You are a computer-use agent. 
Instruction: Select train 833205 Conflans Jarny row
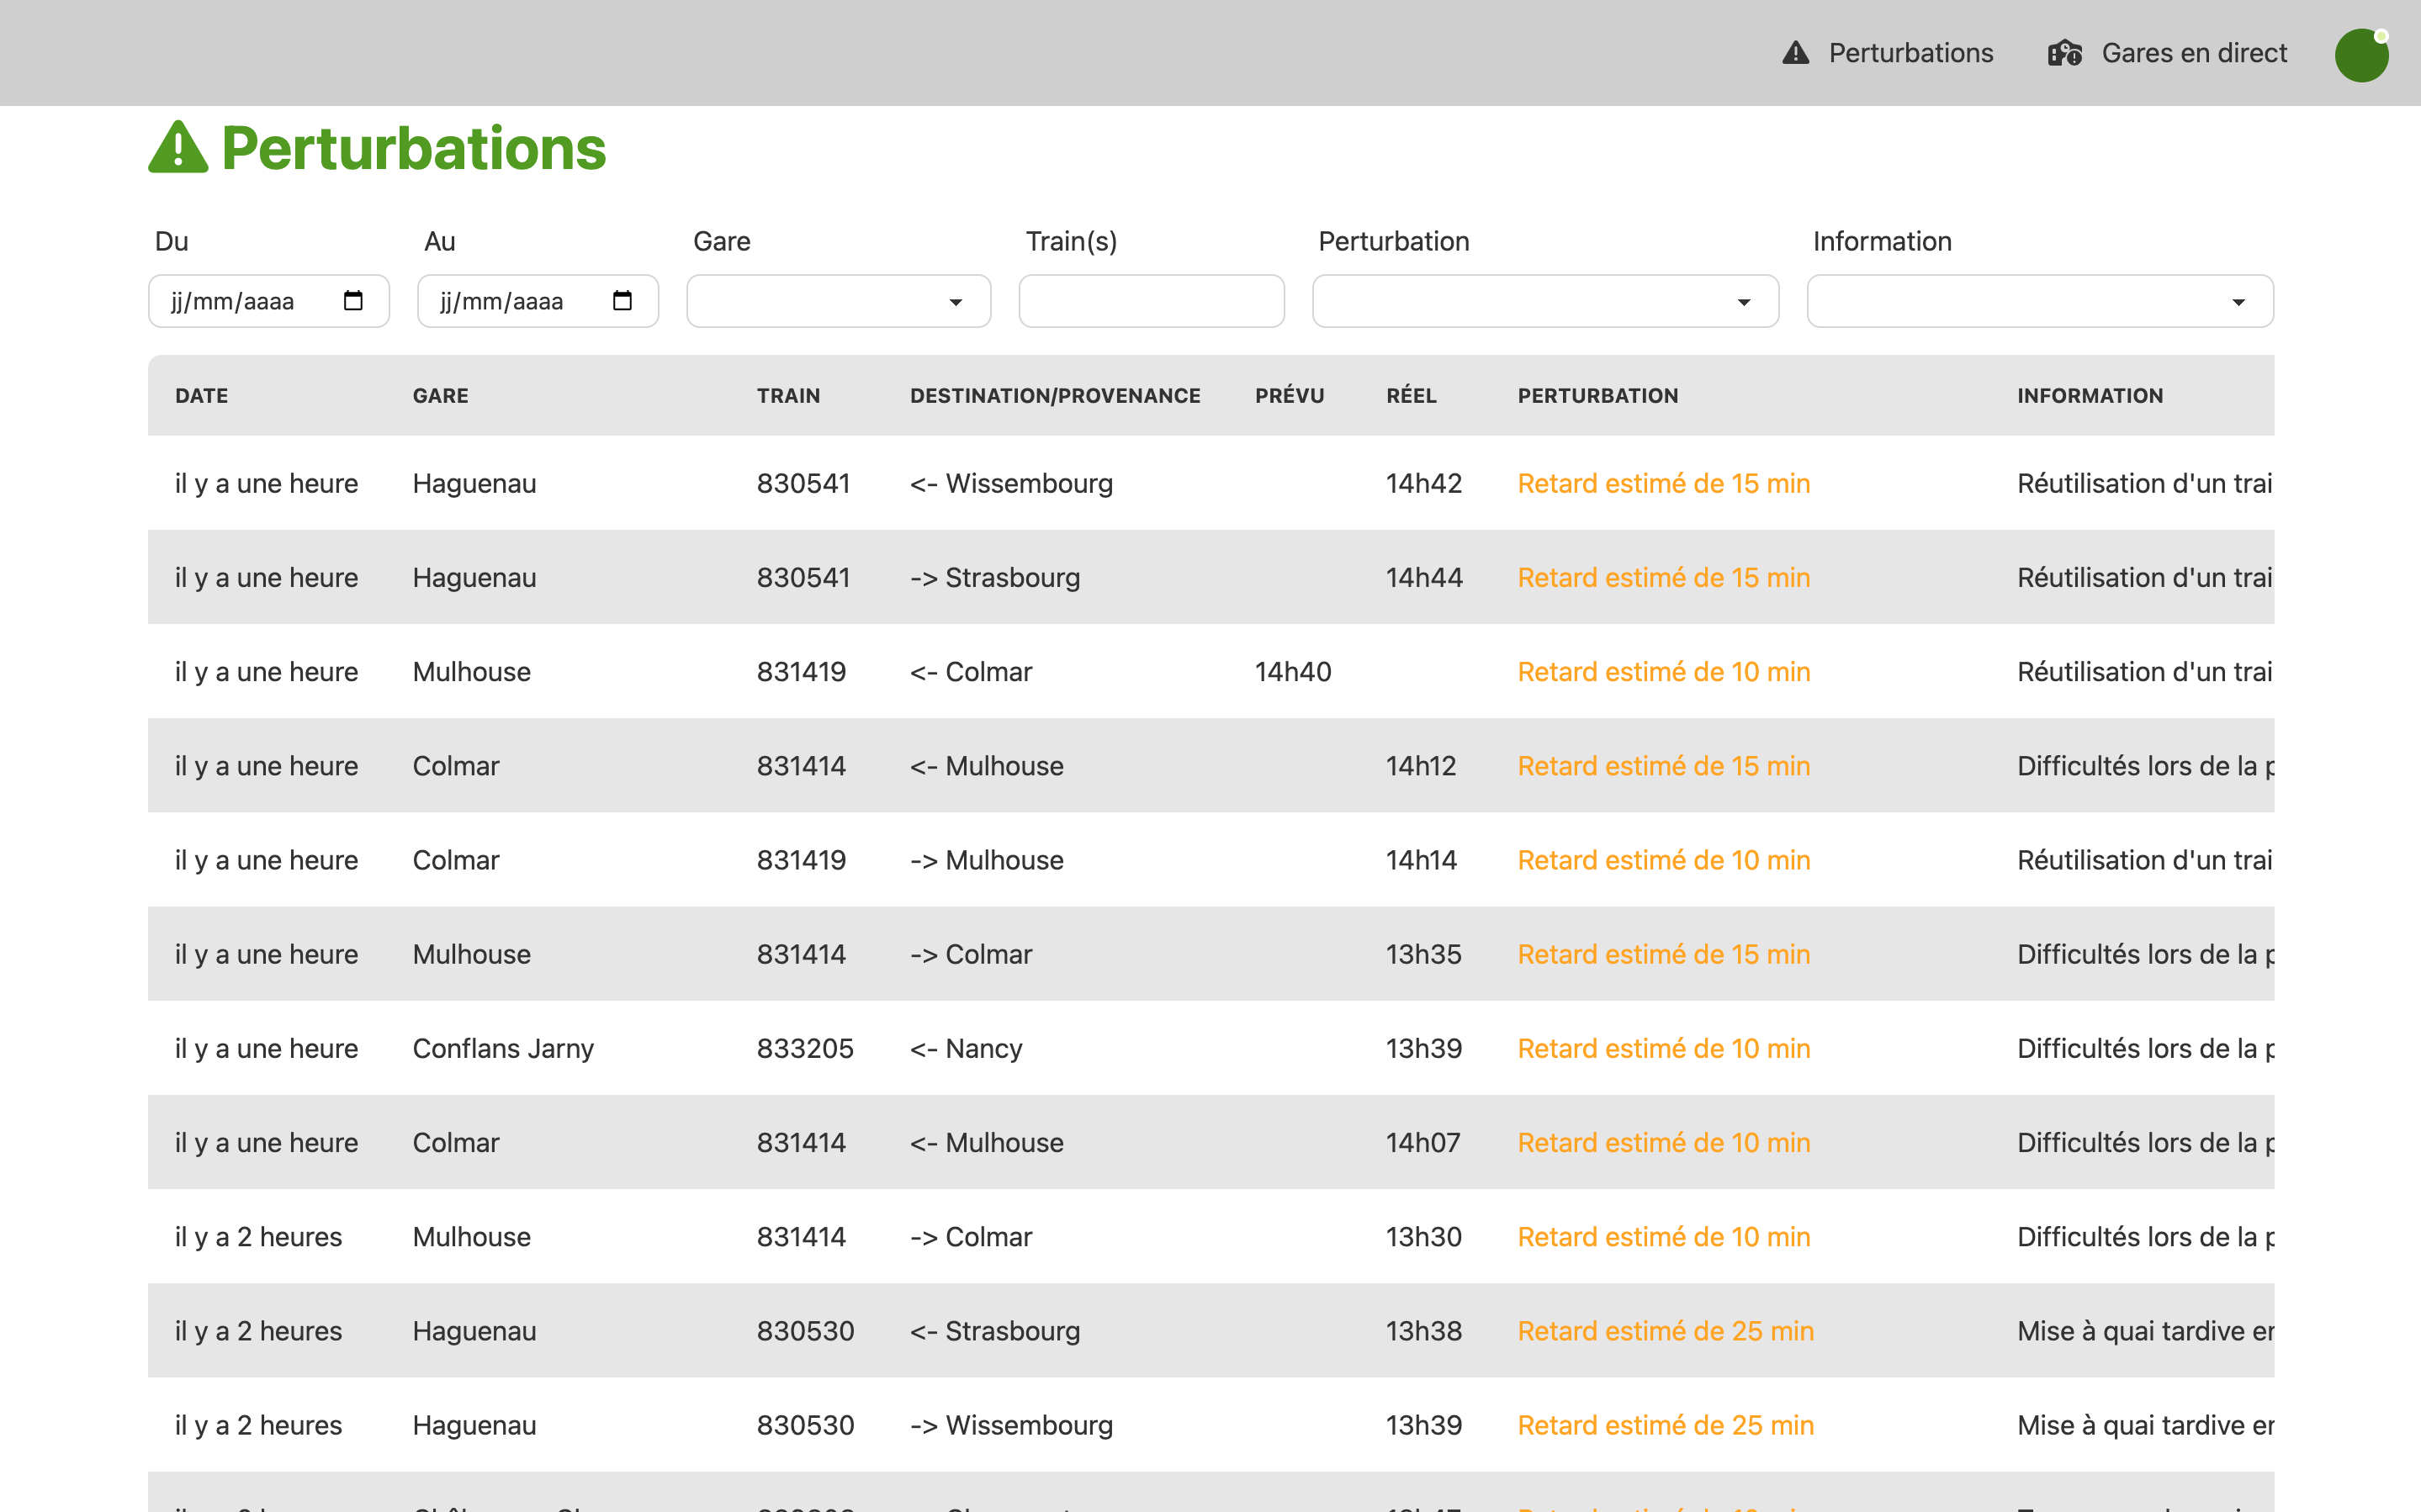(x=804, y=1048)
